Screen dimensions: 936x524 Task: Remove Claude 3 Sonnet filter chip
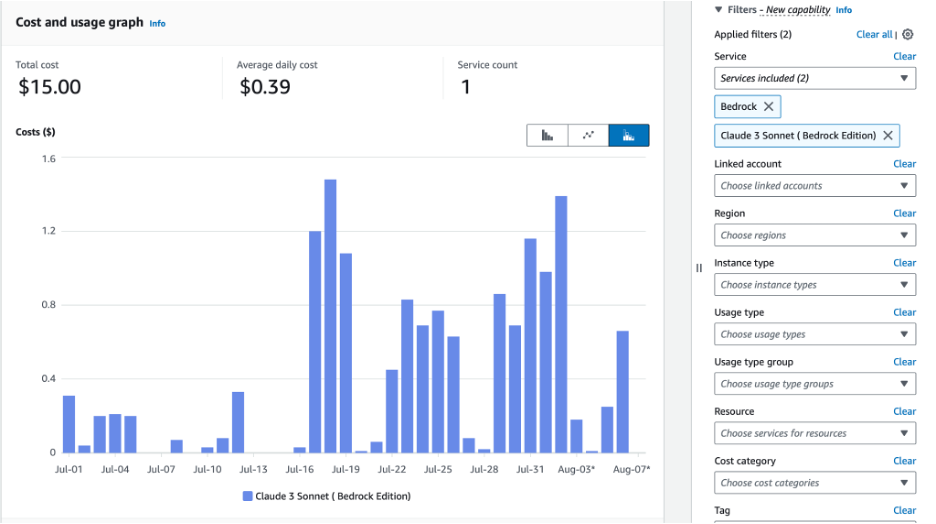tap(888, 135)
